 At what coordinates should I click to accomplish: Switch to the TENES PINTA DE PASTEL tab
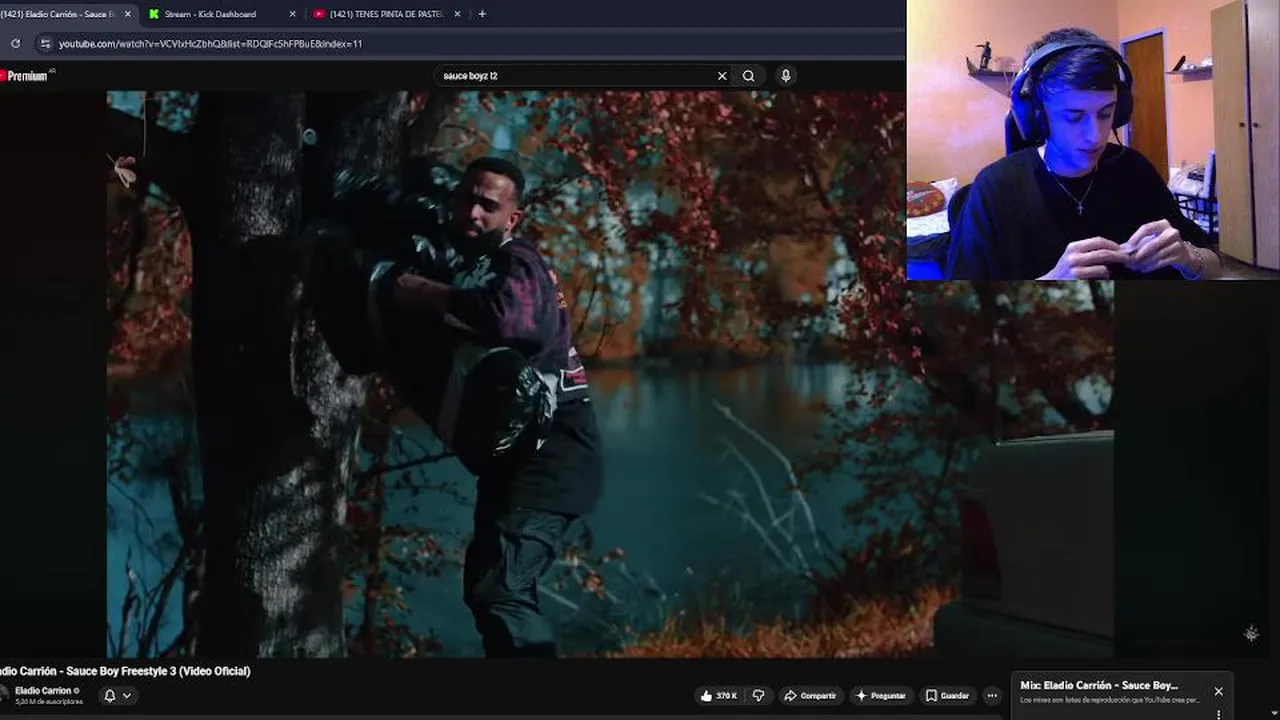pos(385,14)
